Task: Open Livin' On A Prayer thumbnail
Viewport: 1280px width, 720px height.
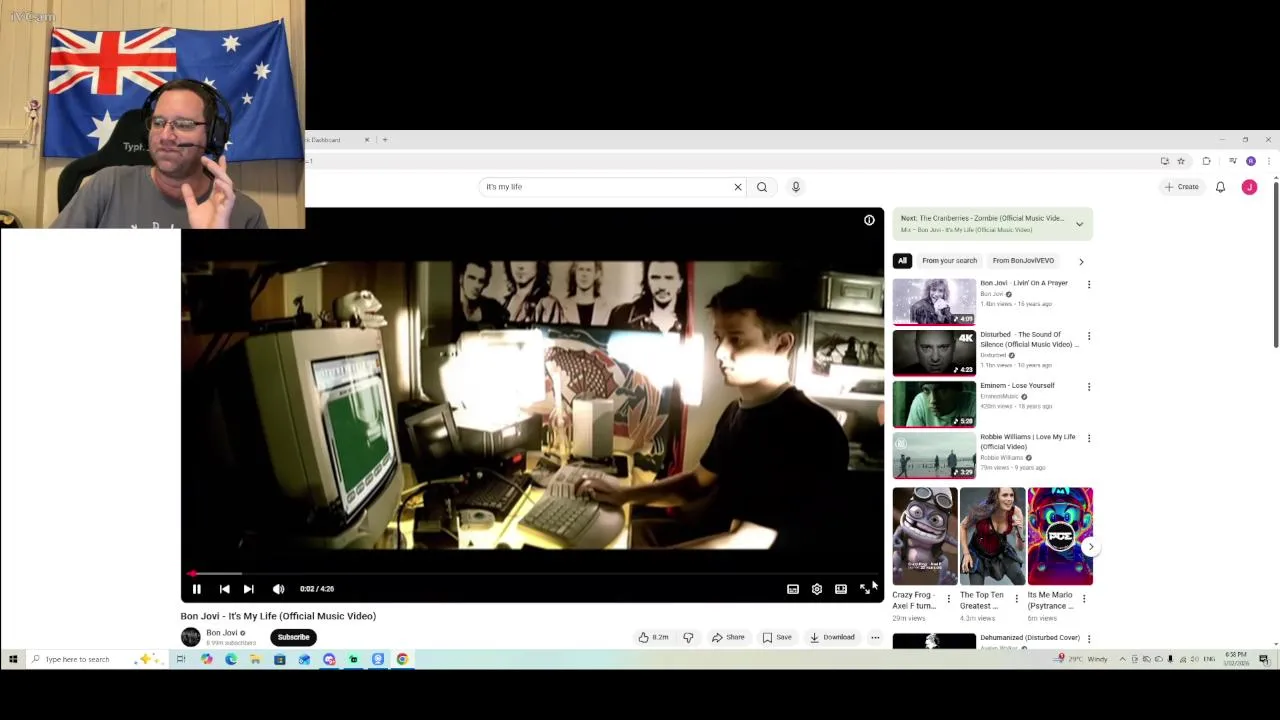Action: click(x=934, y=301)
